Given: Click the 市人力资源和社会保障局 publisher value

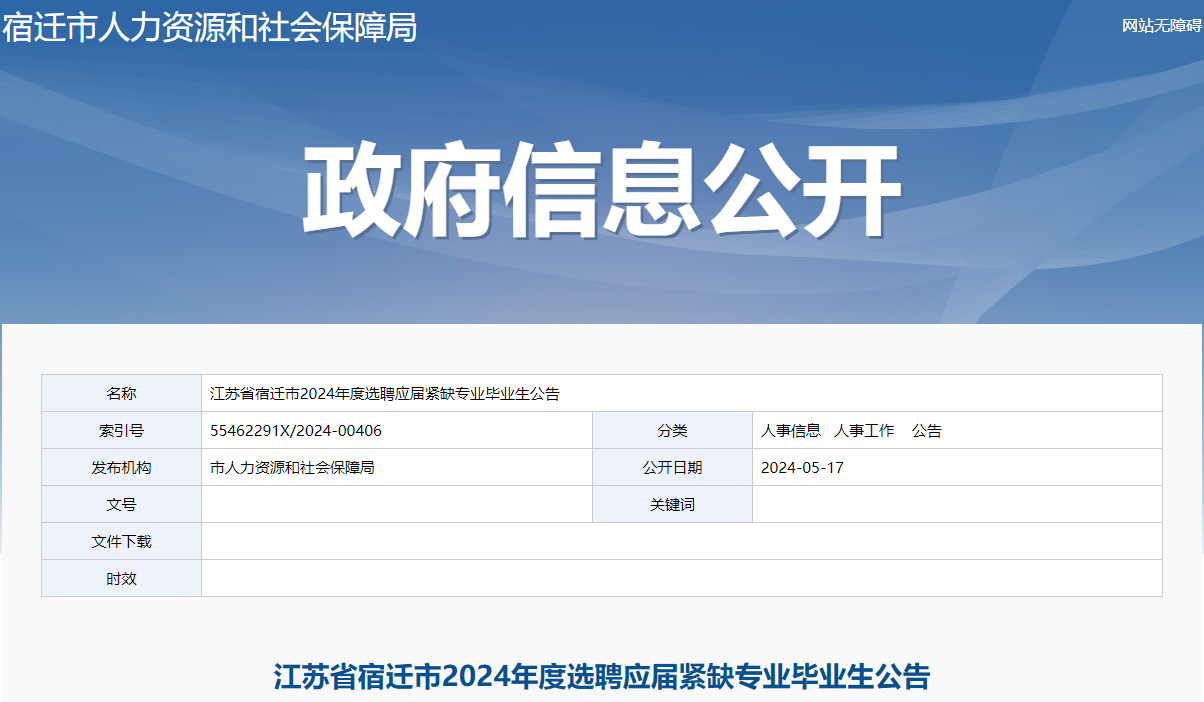Looking at the screenshot, I should click(x=292, y=467).
